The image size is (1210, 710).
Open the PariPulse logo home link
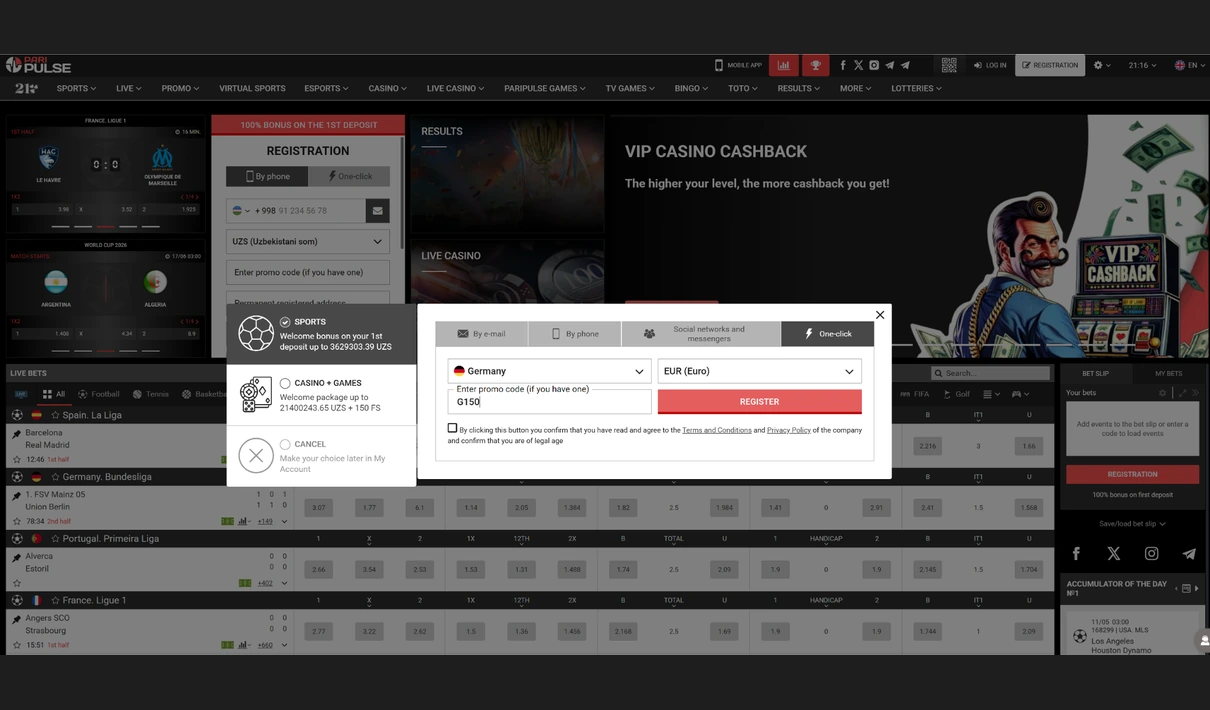pos(38,65)
